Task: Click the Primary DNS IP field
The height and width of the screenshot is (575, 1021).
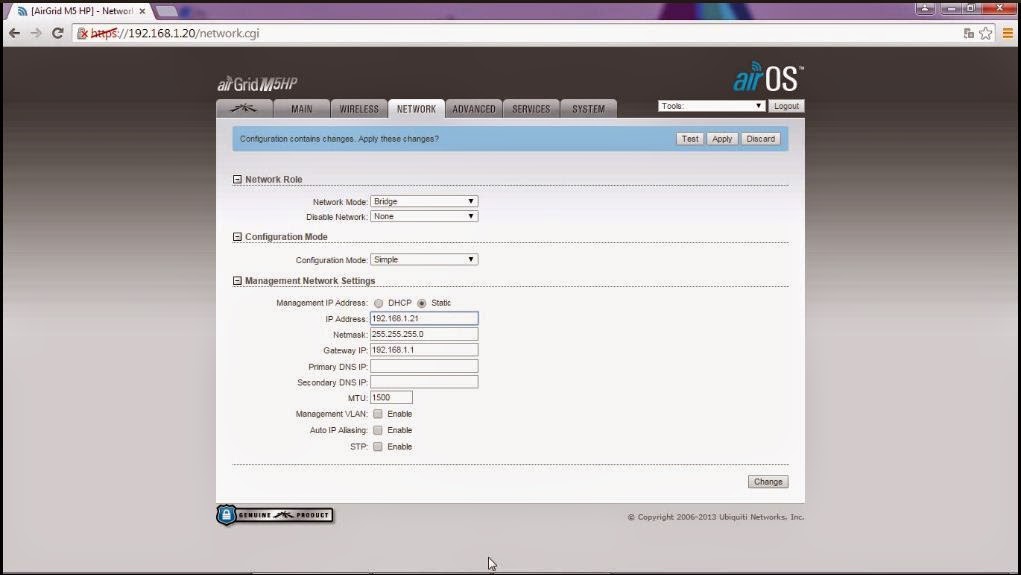Action: (x=424, y=366)
